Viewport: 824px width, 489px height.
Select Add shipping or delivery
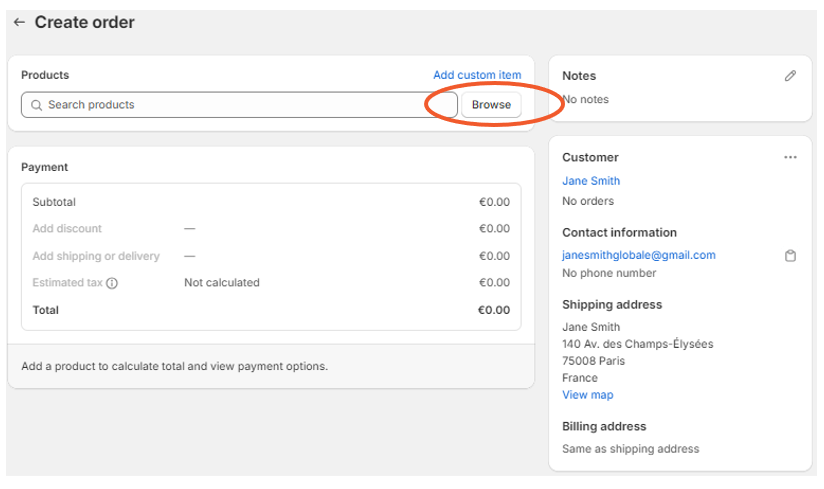point(96,256)
